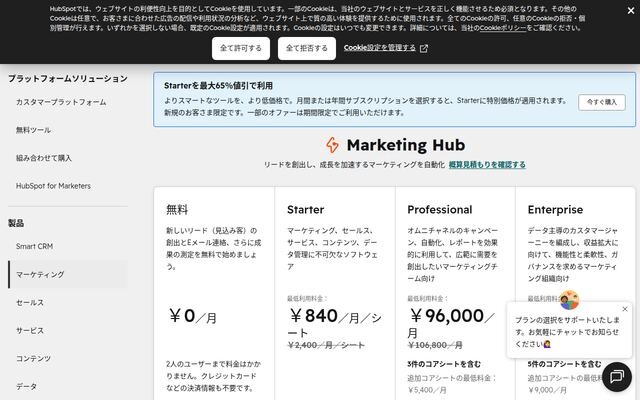640x400 pixels.
Task: Click the Professional plan title
Action: tap(440, 209)
